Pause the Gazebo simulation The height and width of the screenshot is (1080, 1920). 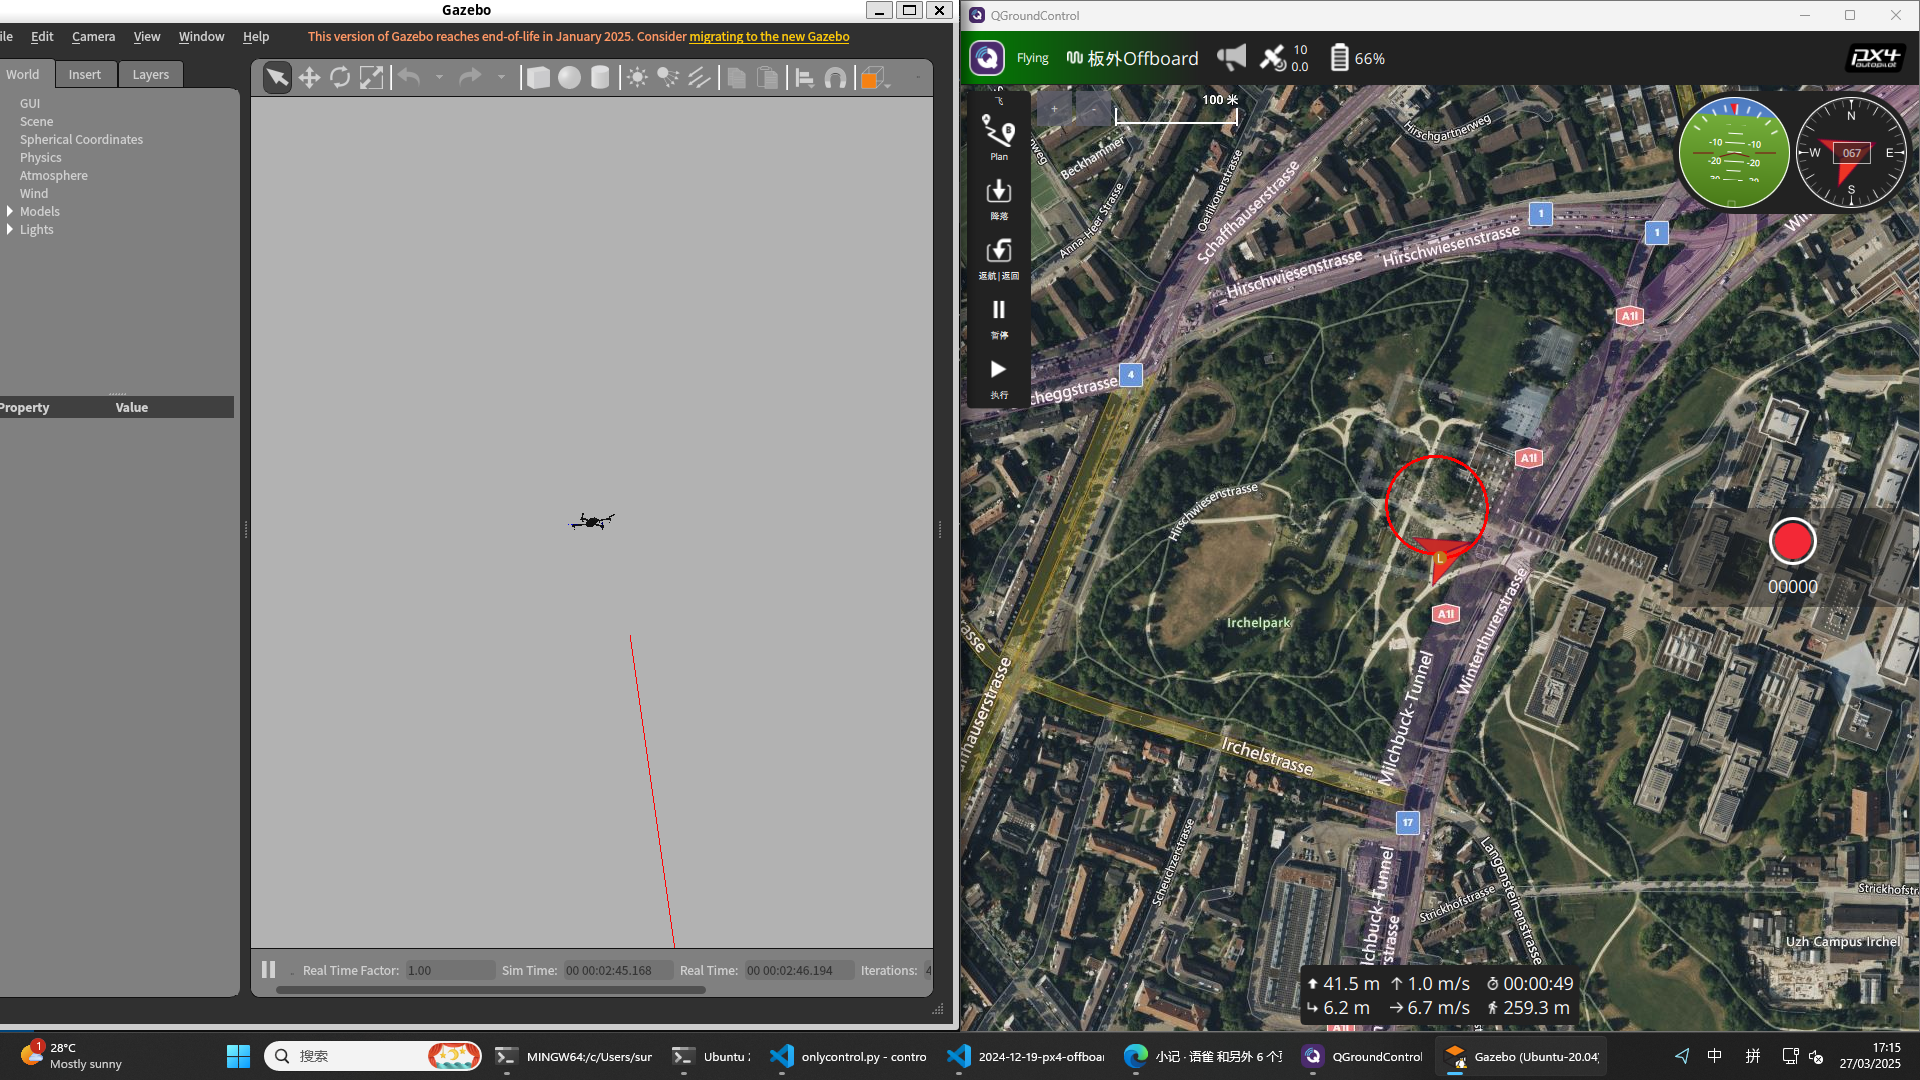[268, 969]
